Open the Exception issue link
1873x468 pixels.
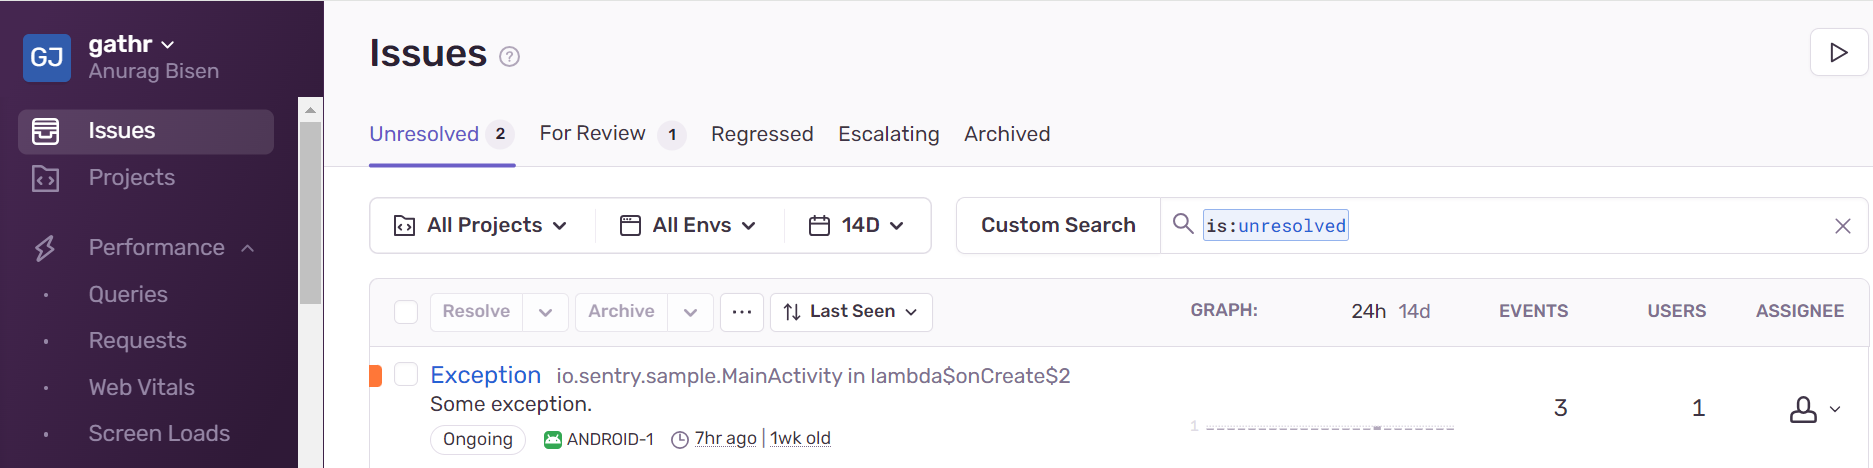click(485, 375)
